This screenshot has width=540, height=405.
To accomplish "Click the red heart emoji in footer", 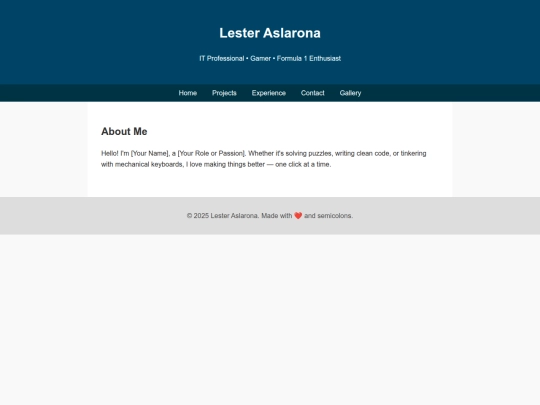I will (298, 216).
